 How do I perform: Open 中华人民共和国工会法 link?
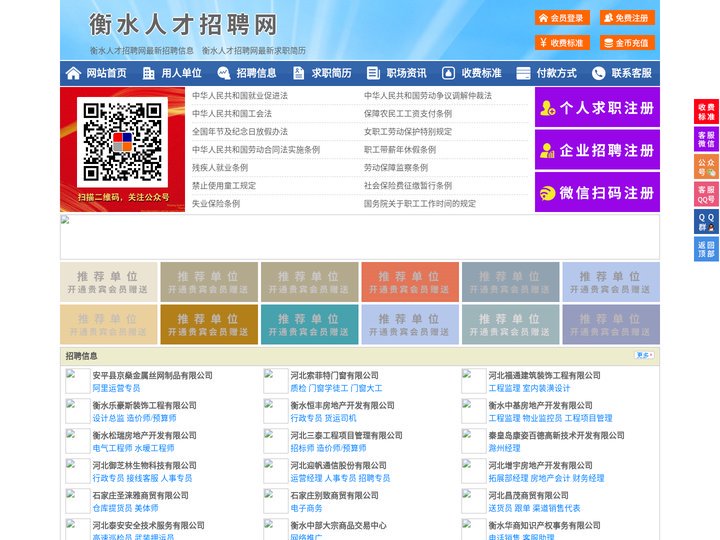point(232,113)
